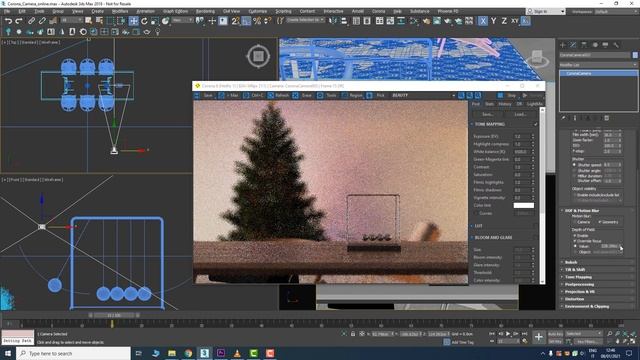The height and width of the screenshot is (360, 640).
Task: Click the Refresh icon in frame buffer
Action: click(271, 95)
